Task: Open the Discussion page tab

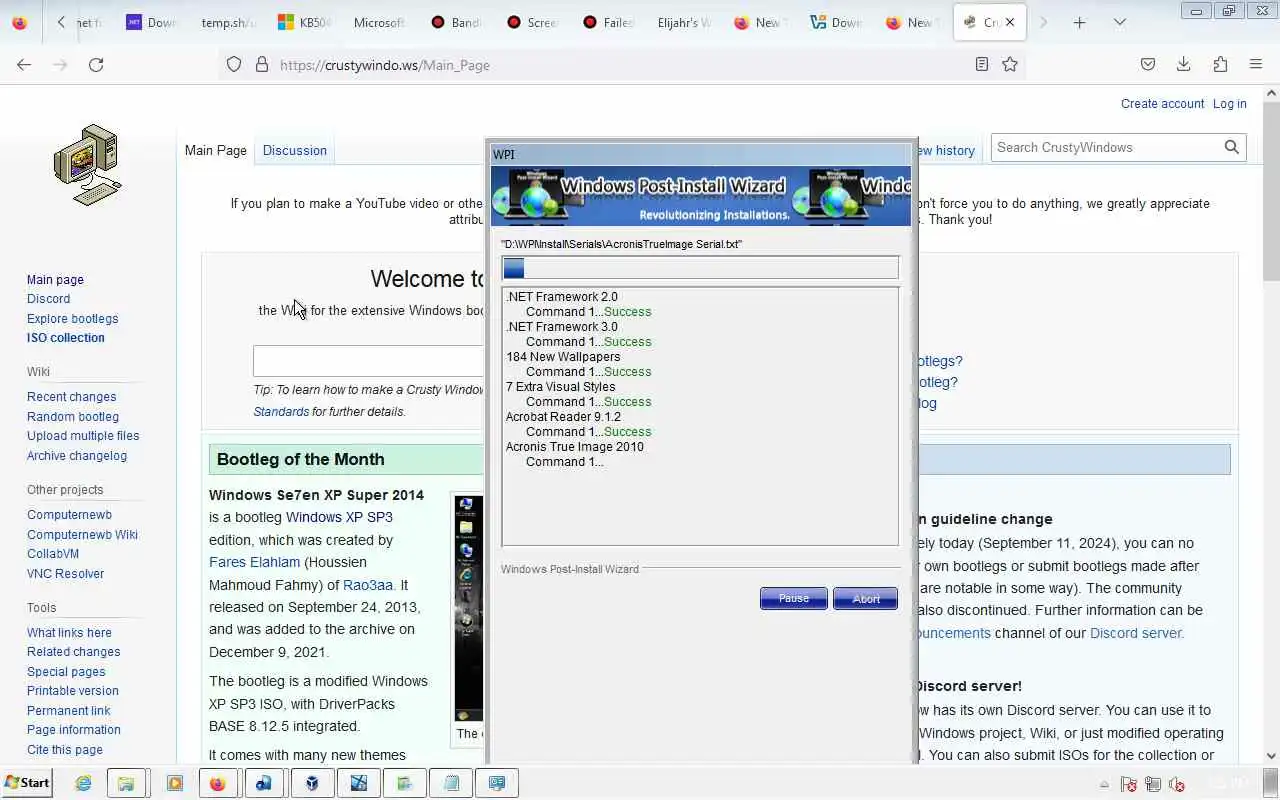Action: pos(294,150)
